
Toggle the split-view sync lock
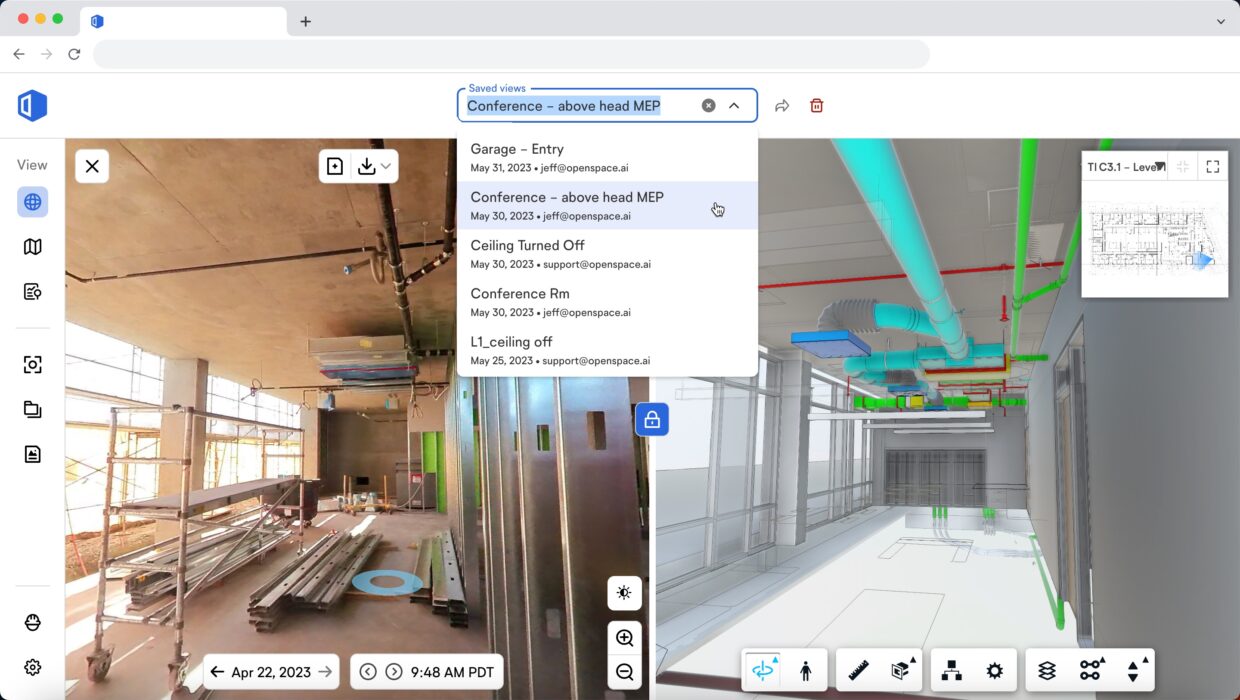coord(651,419)
